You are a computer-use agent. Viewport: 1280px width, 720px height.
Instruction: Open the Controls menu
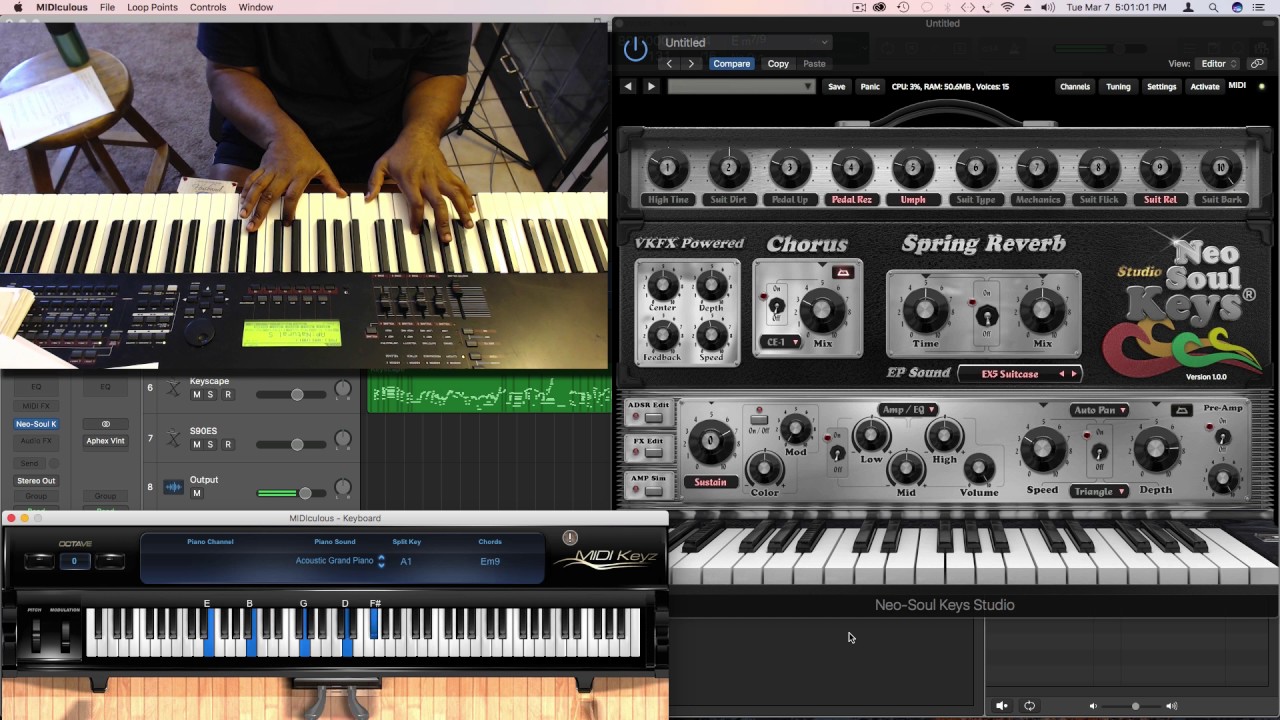[x=208, y=7]
